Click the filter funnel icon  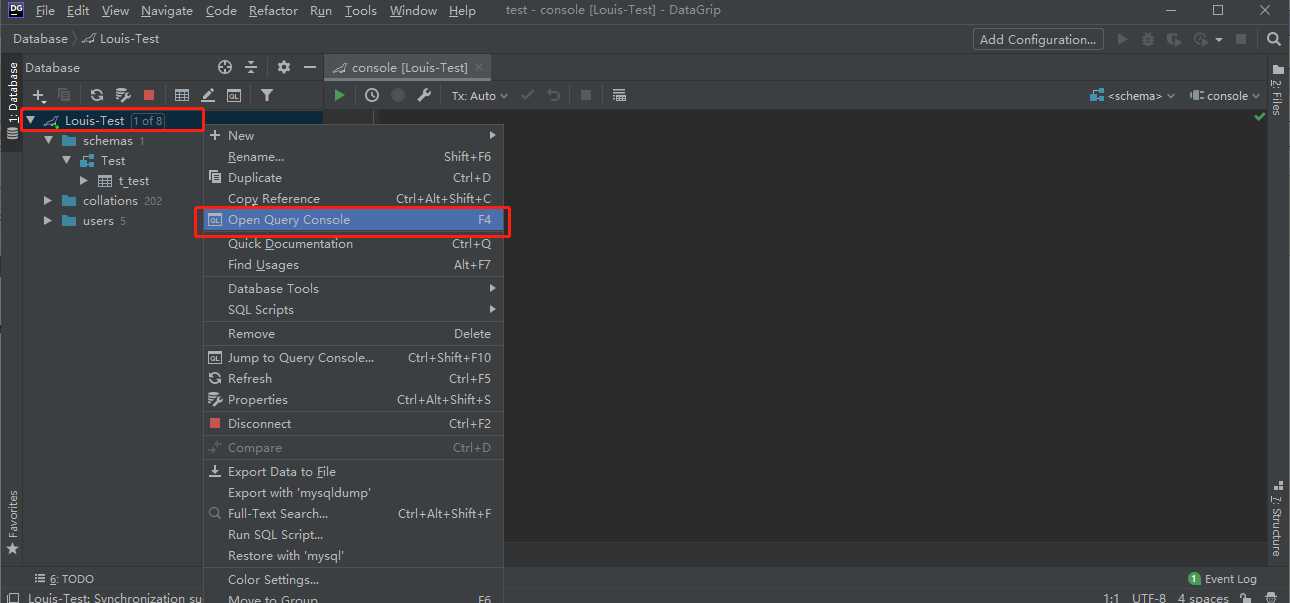click(267, 95)
